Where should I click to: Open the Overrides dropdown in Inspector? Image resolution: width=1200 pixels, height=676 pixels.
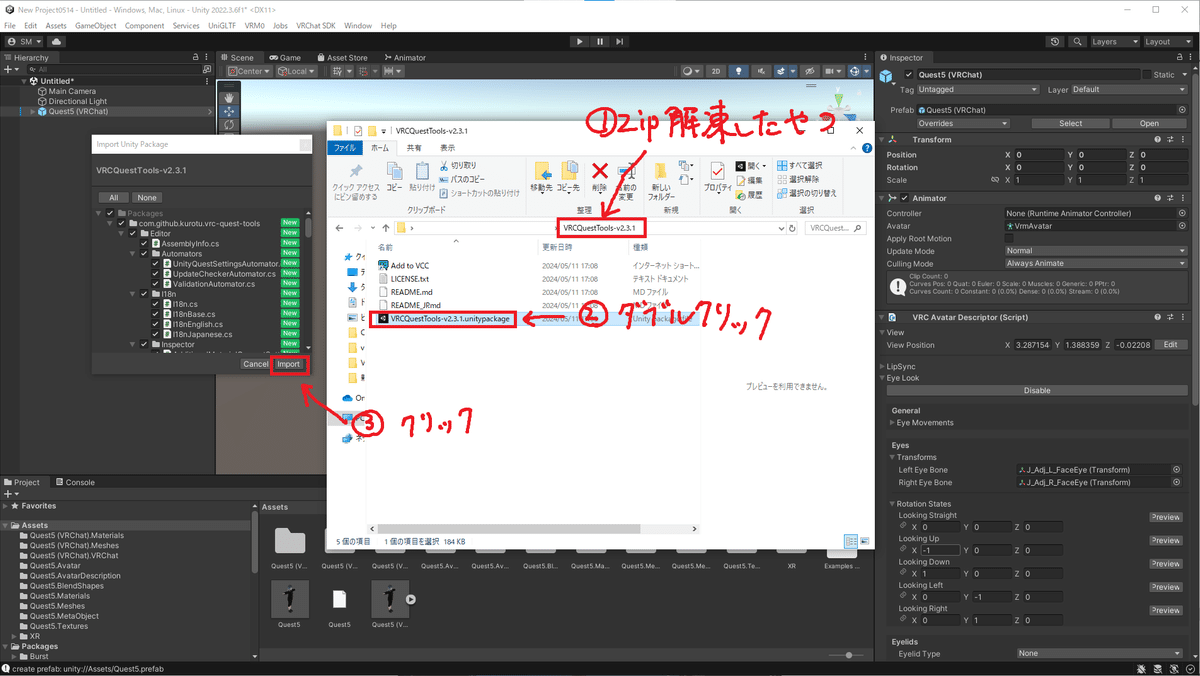tap(961, 123)
